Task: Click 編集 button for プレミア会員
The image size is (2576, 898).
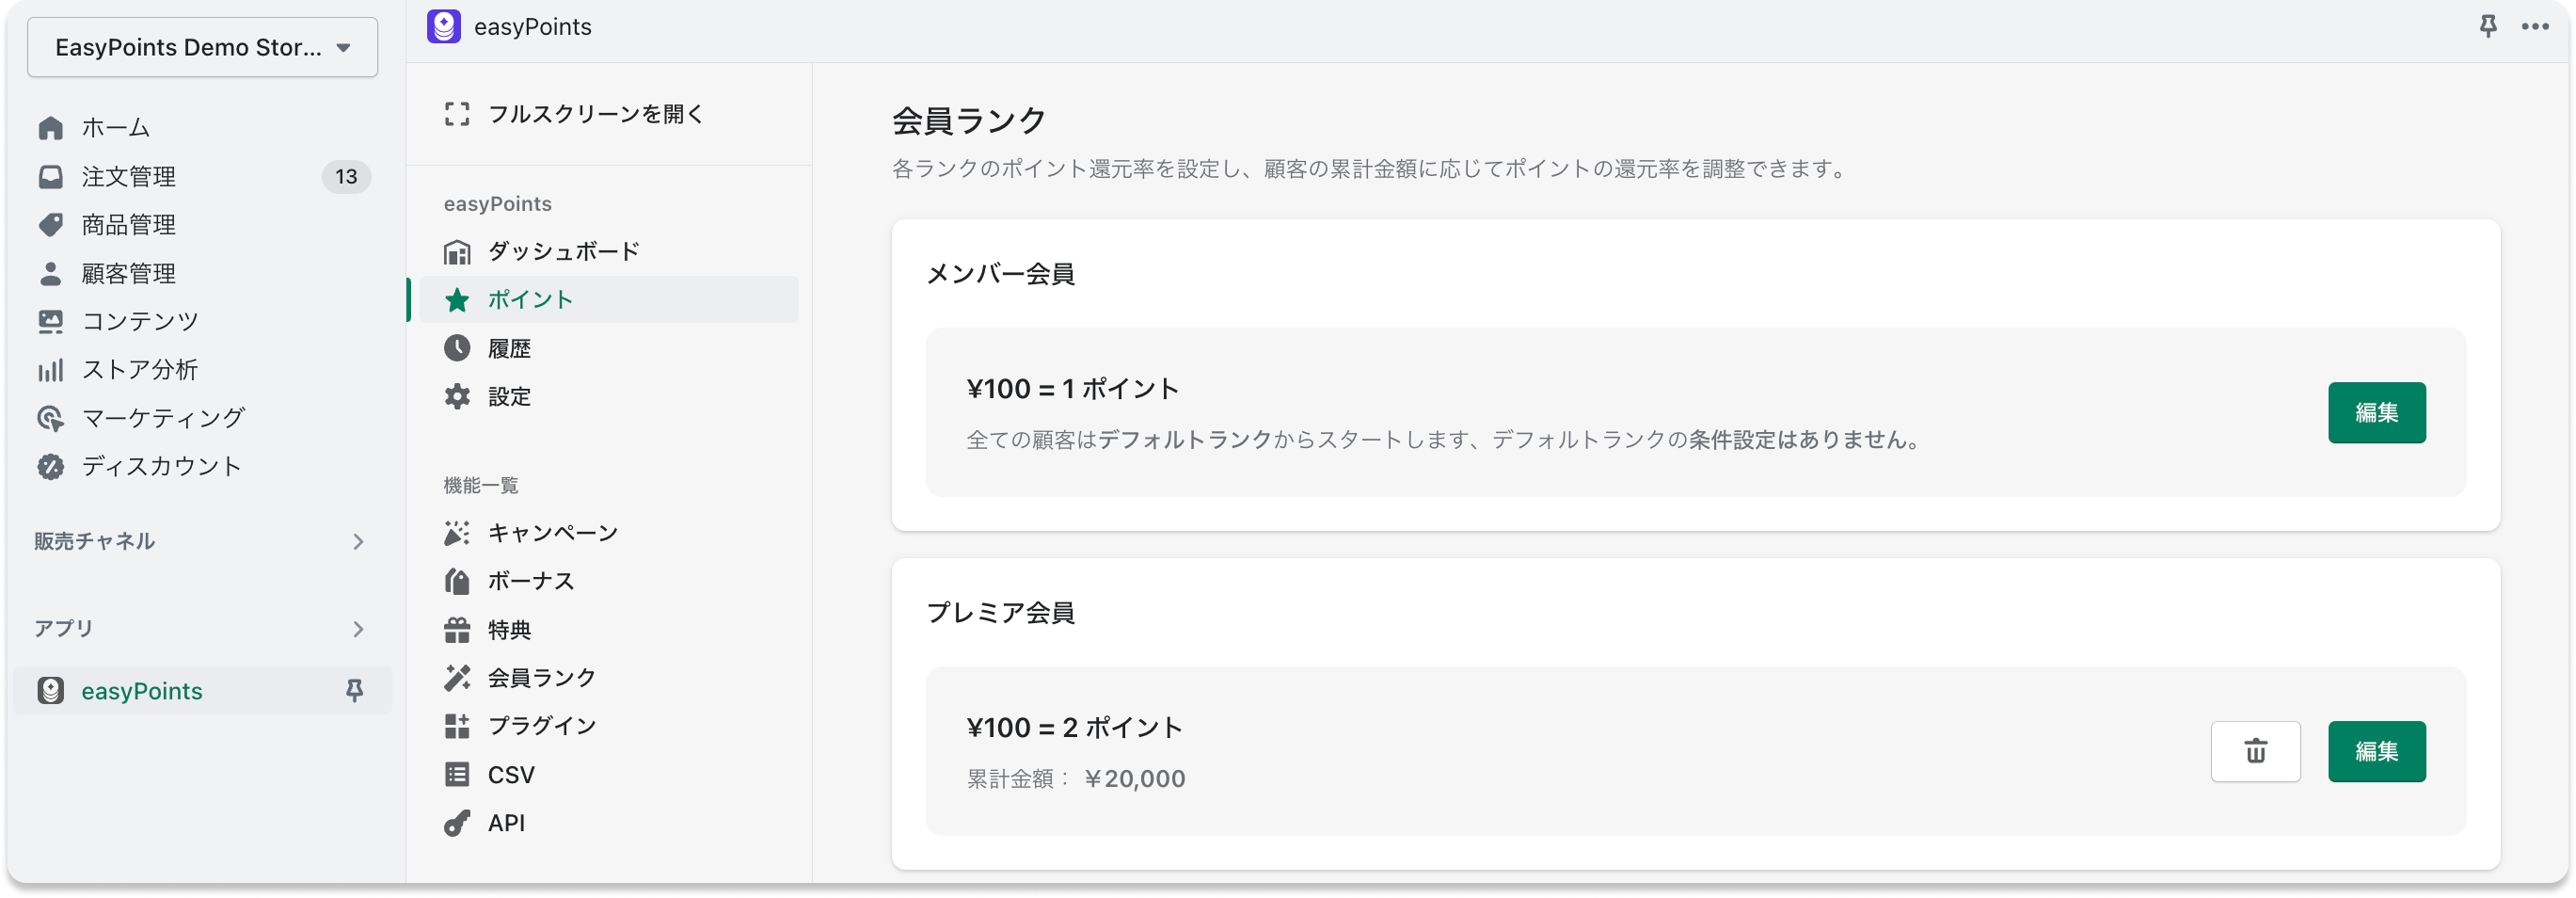Action: [x=2376, y=751]
